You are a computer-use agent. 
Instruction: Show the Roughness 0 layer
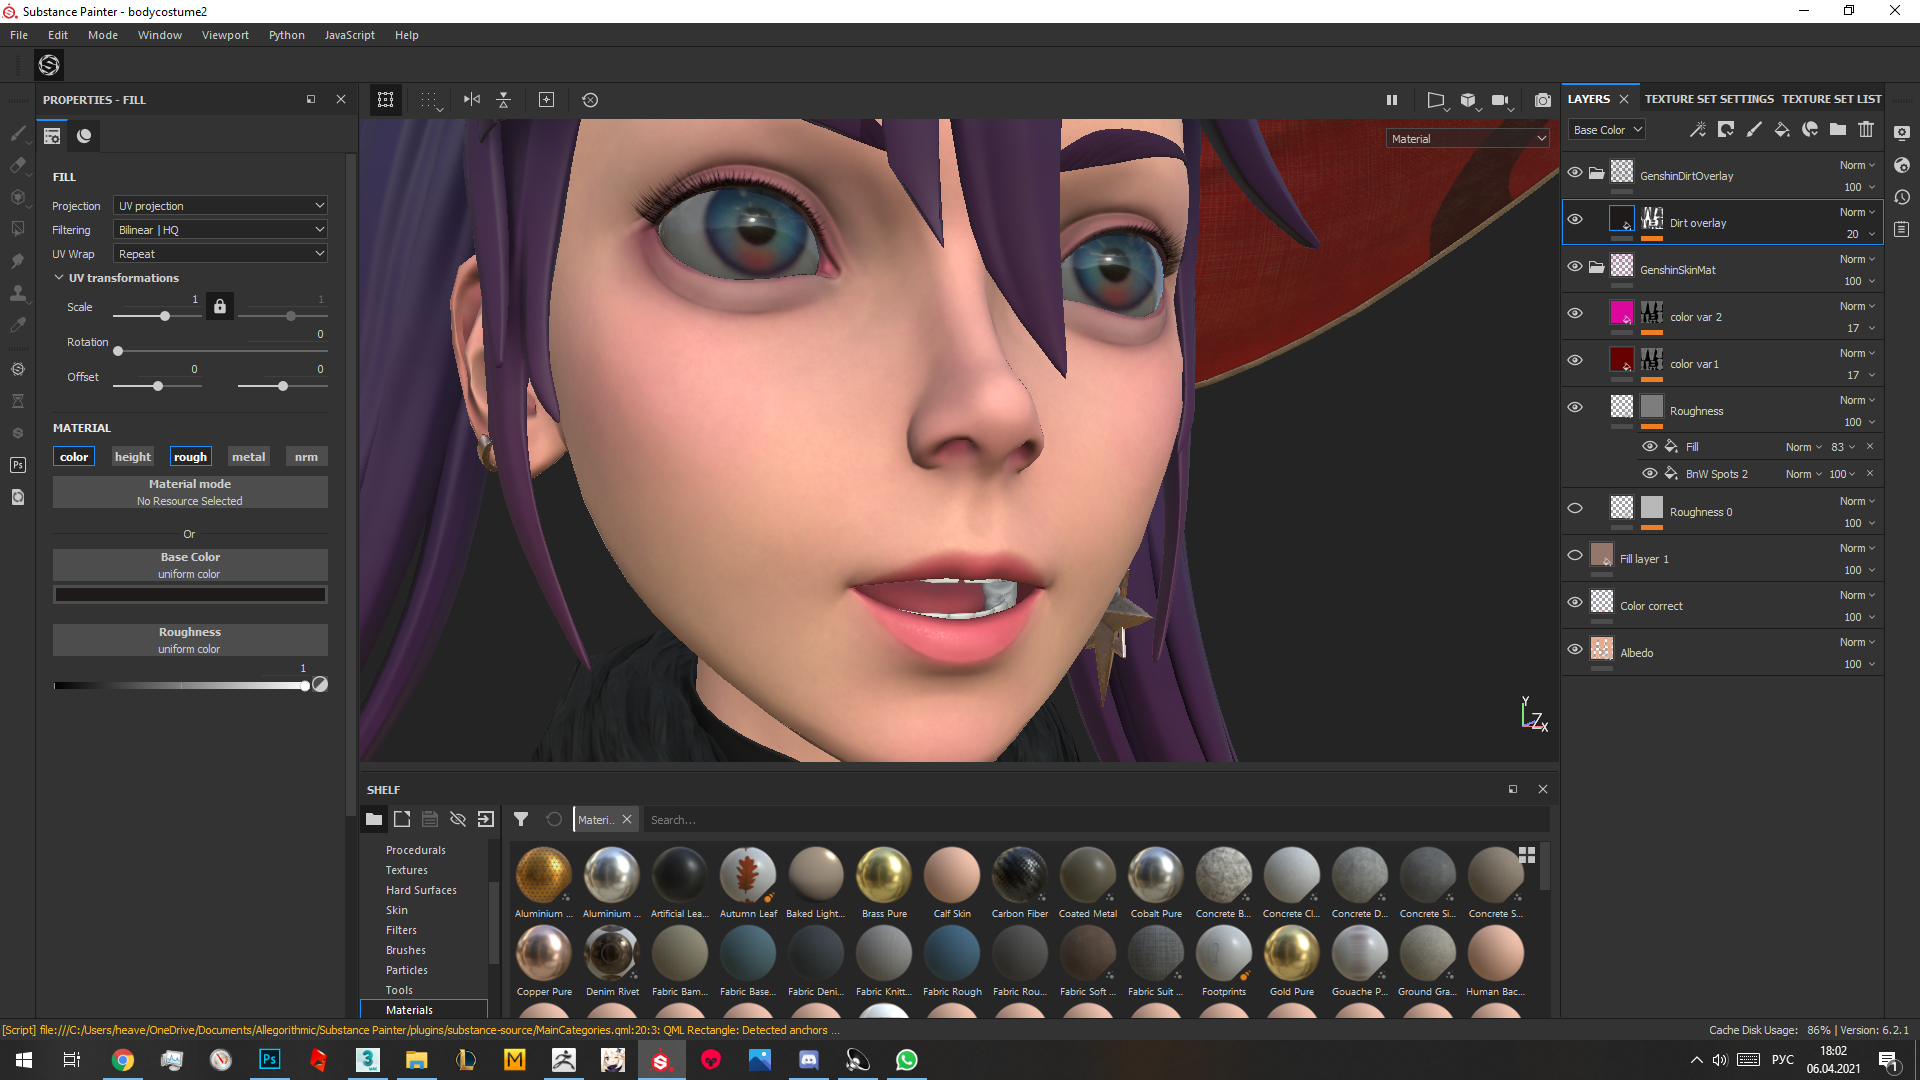1575,509
